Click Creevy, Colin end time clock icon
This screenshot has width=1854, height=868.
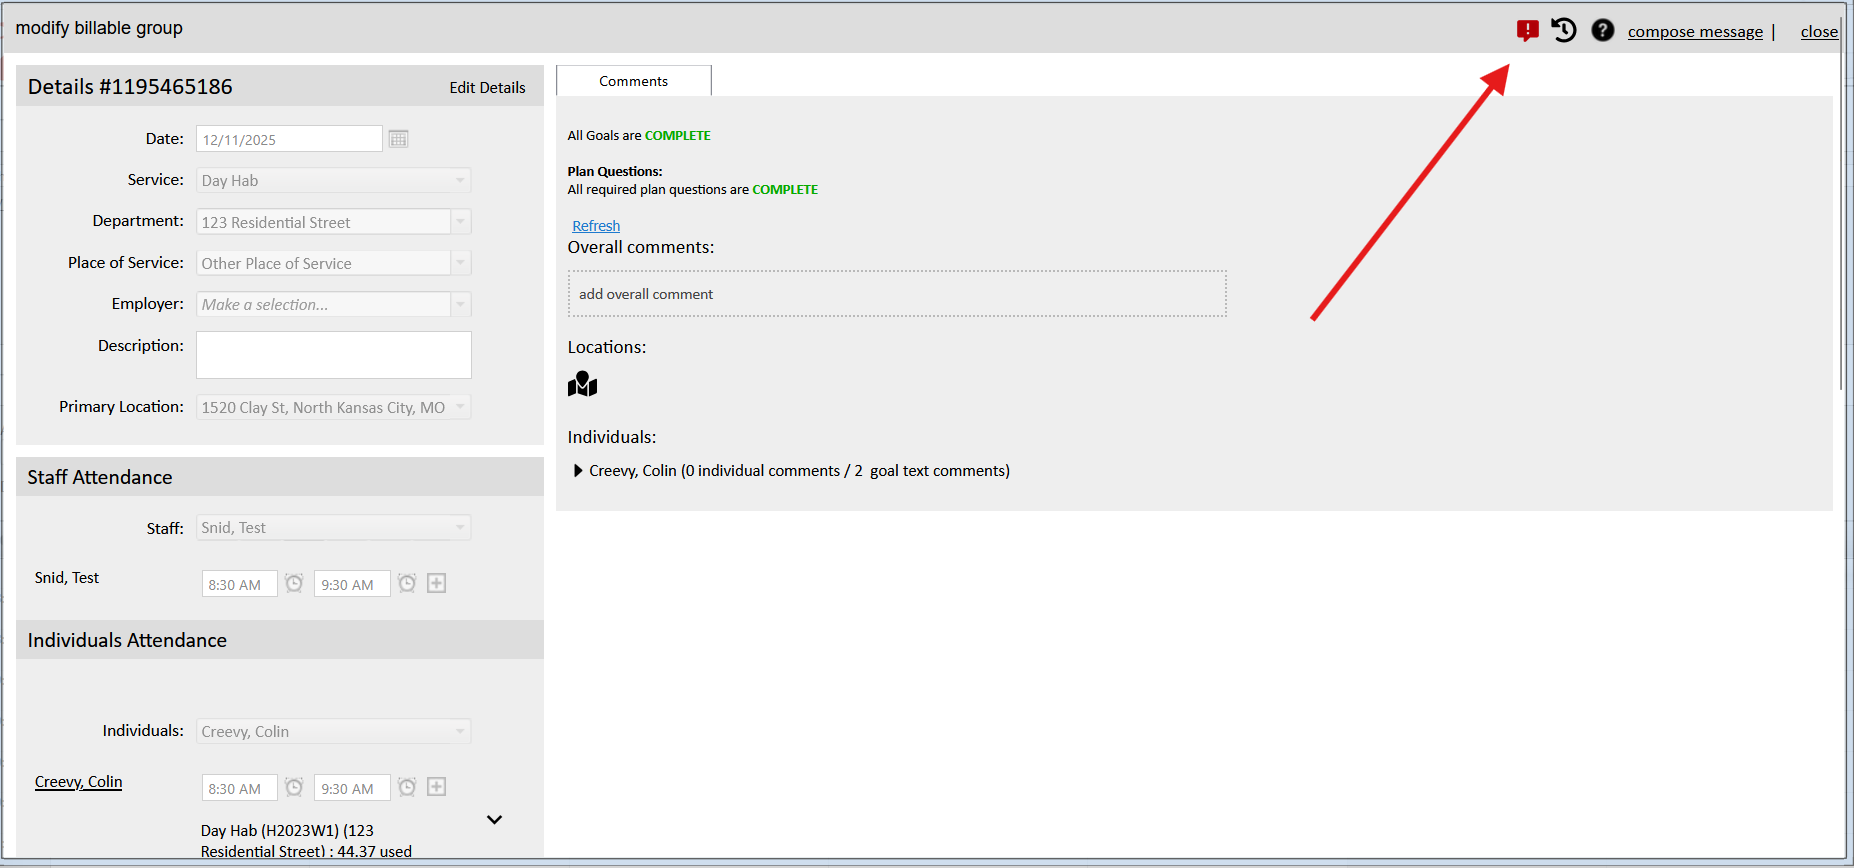[x=407, y=788]
